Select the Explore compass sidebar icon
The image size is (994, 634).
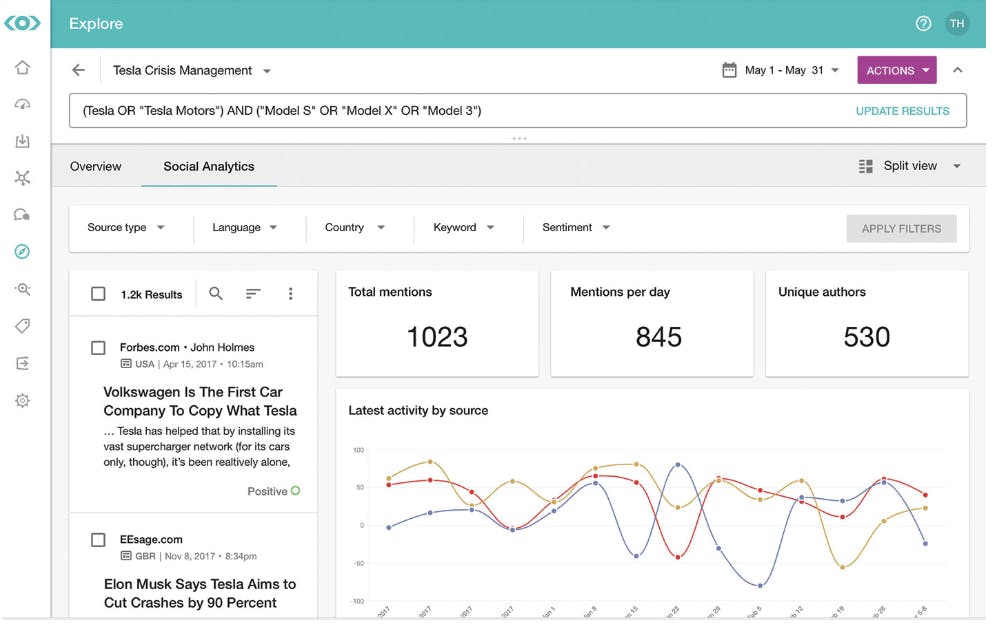pos(22,252)
